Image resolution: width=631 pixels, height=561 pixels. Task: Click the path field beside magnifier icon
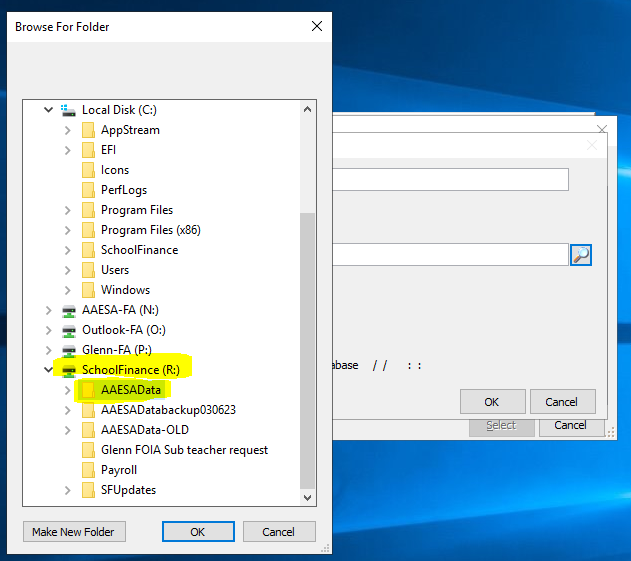tap(450, 254)
